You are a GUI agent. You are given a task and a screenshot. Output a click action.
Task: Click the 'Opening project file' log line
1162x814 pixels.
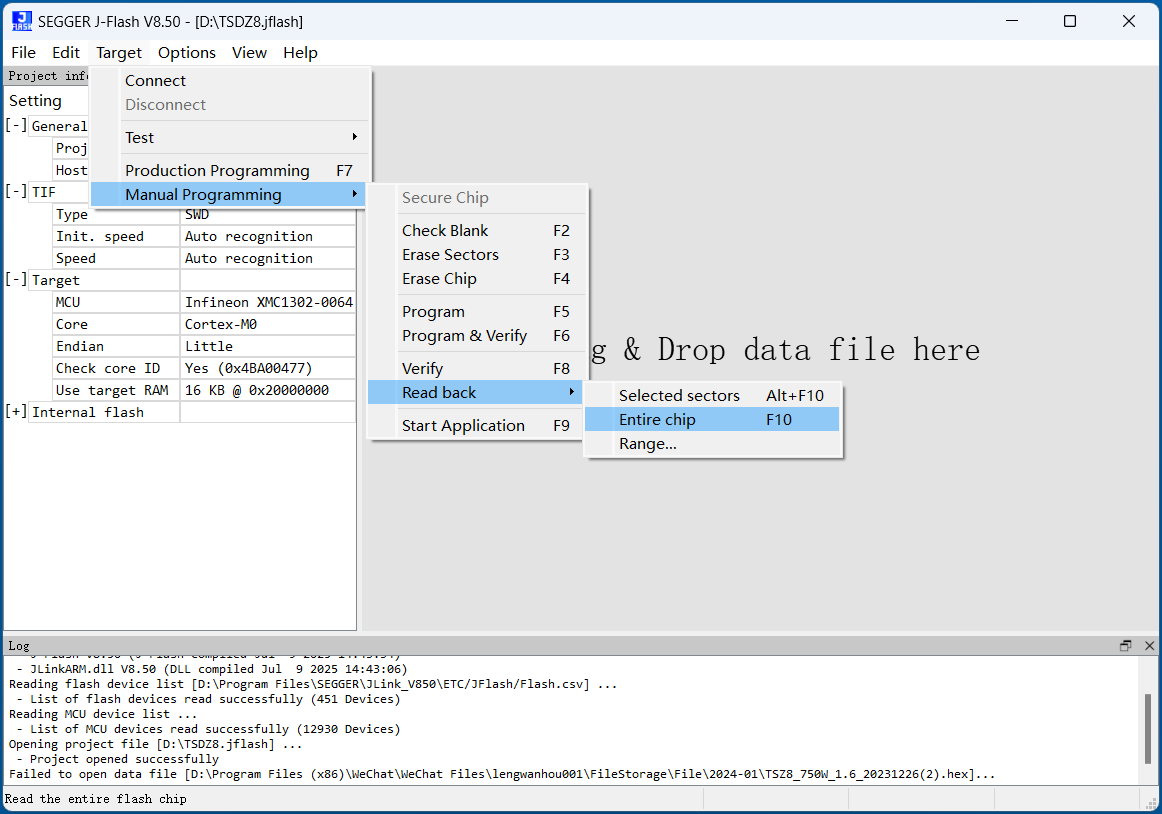(x=156, y=744)
